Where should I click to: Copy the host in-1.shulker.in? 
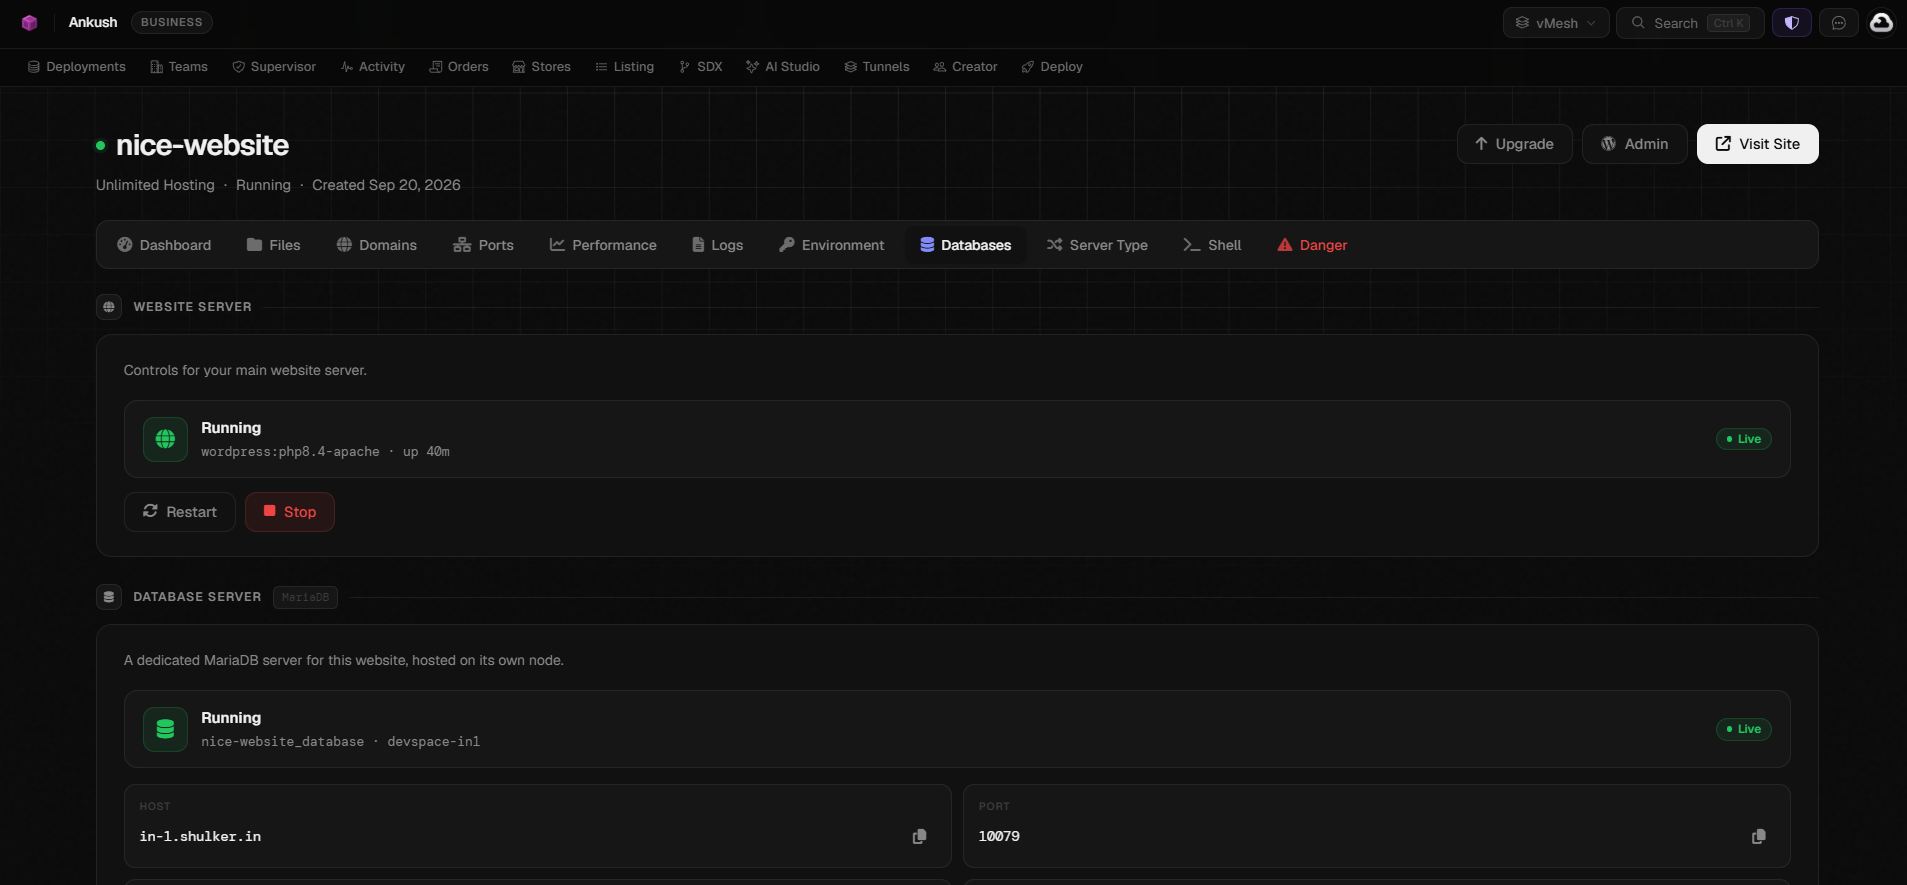[x=919, y=836]
